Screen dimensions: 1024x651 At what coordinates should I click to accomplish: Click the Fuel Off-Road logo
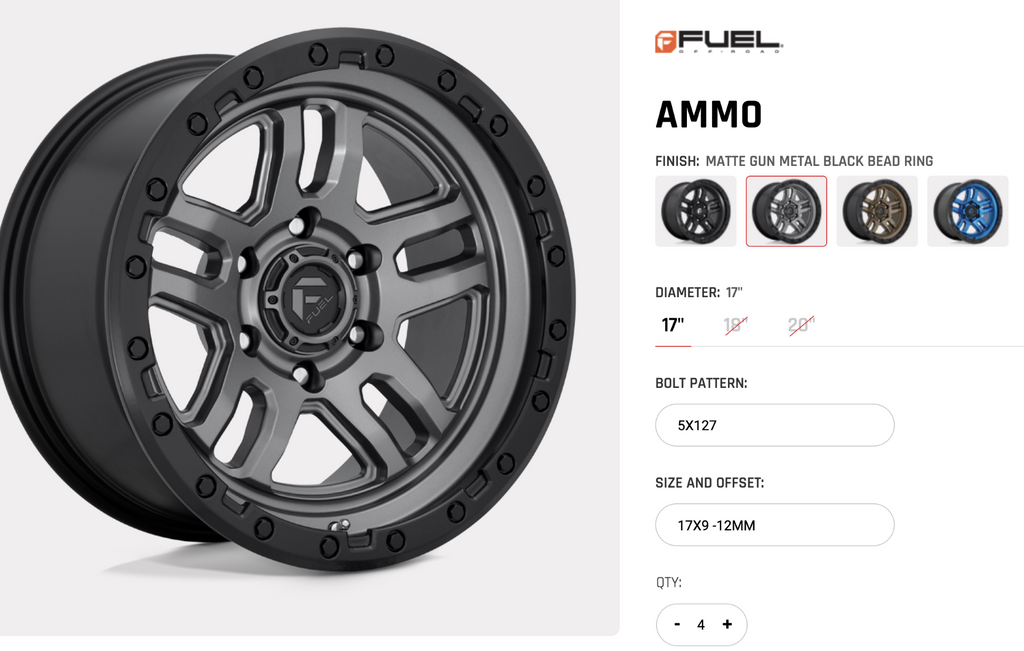(718, 42)
